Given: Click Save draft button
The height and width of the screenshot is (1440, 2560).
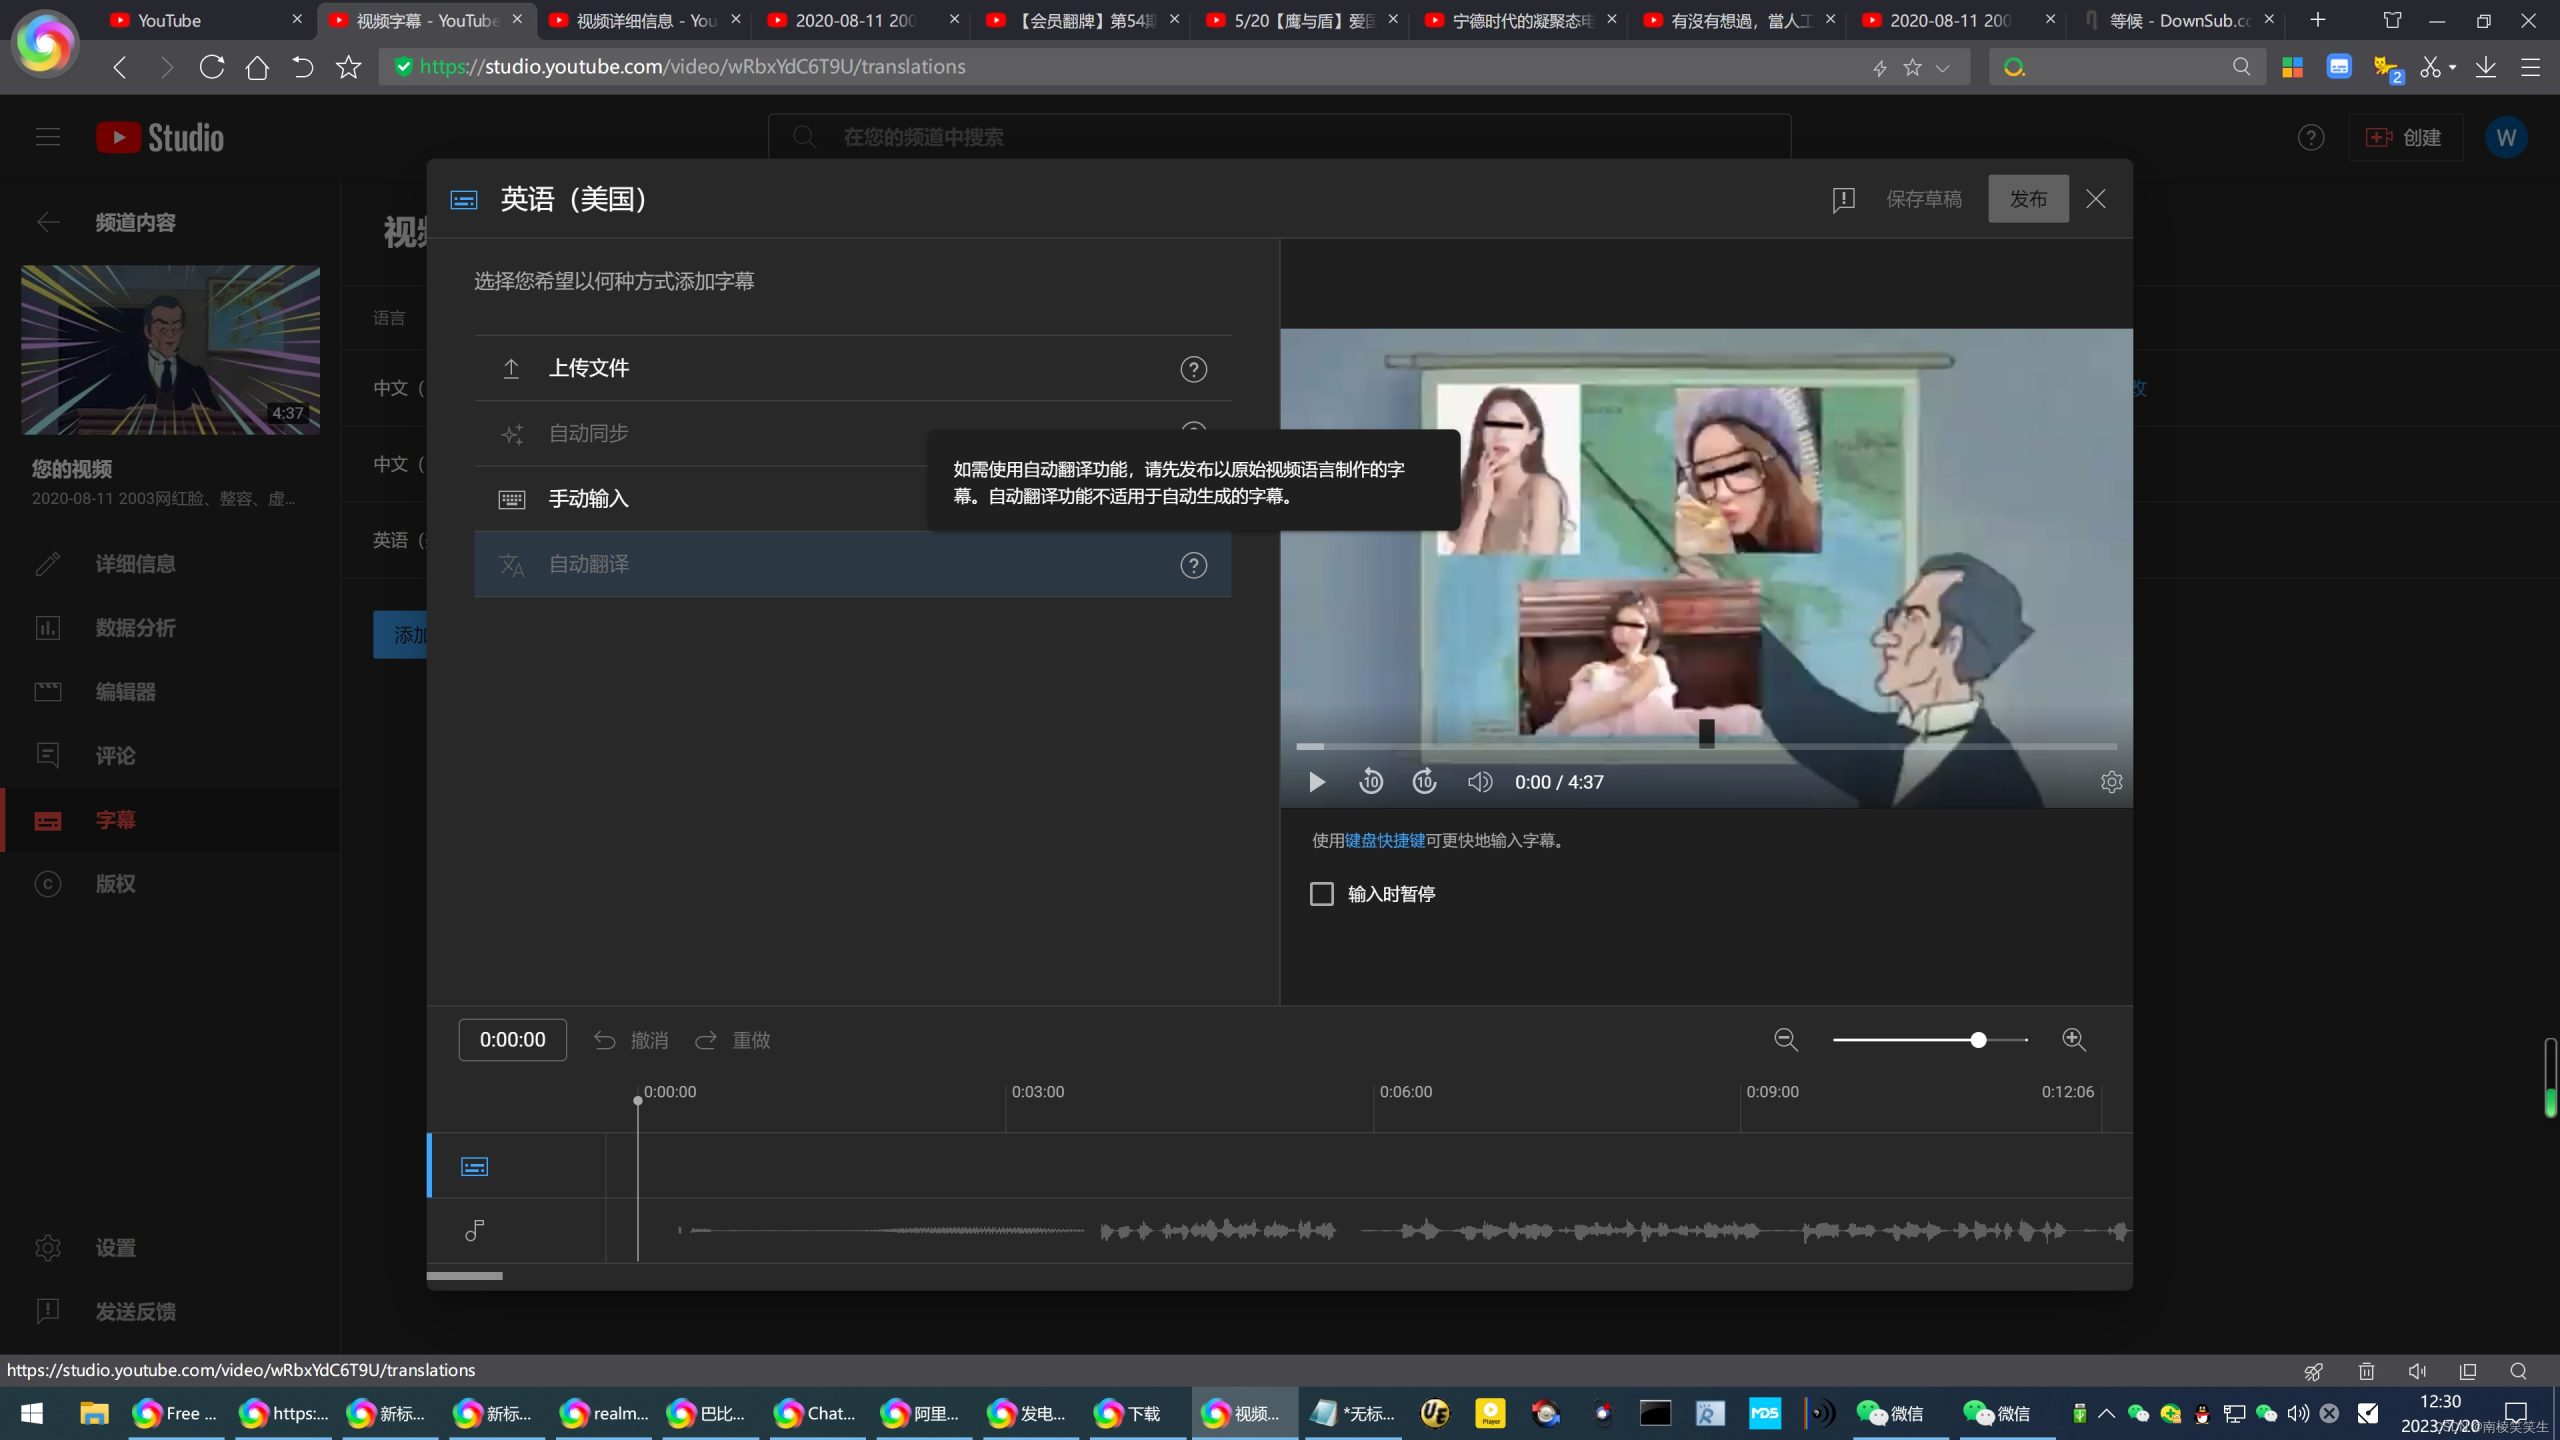Looking at the screenshot, I should [x=1924, y=199].
